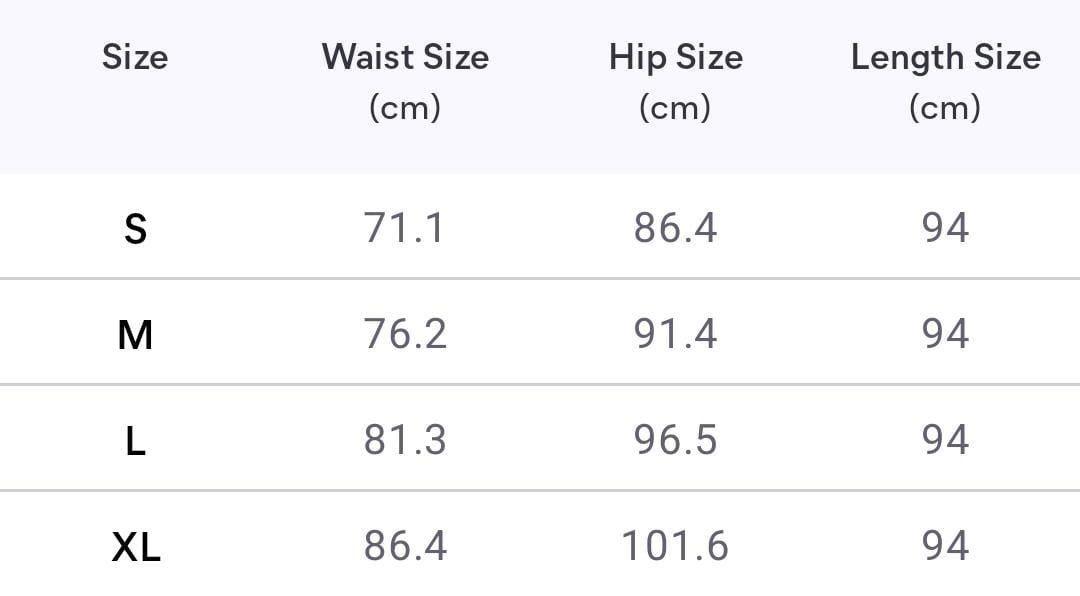The image size is (1080, 596).
Task: Click hip value 96.5 for size L
Action: 675,440
